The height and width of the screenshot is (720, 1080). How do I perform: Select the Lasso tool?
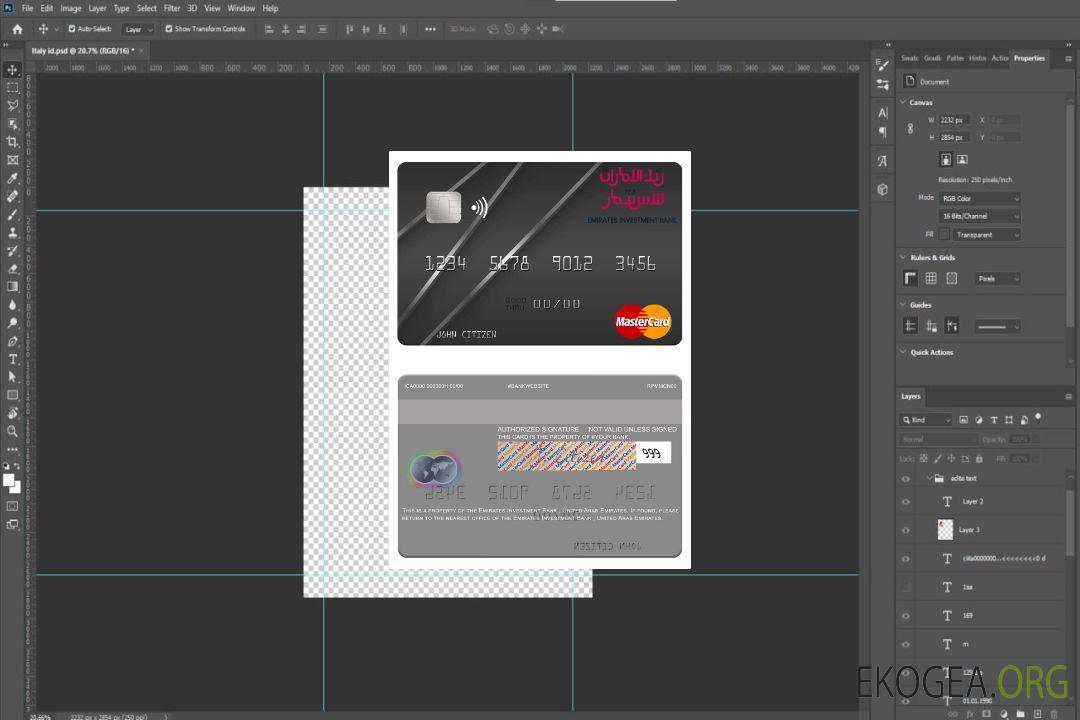point(12,105)
